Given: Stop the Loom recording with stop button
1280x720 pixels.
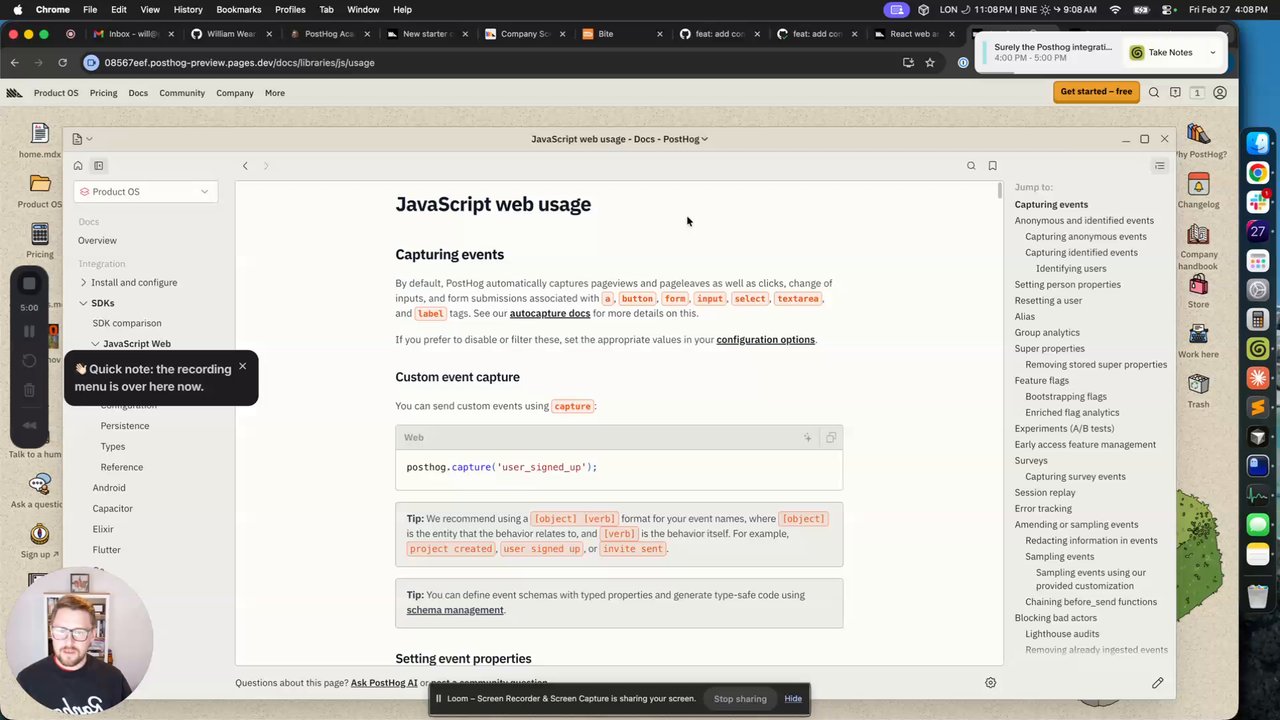Looking at the screenshot, I should tap(29, 284).
